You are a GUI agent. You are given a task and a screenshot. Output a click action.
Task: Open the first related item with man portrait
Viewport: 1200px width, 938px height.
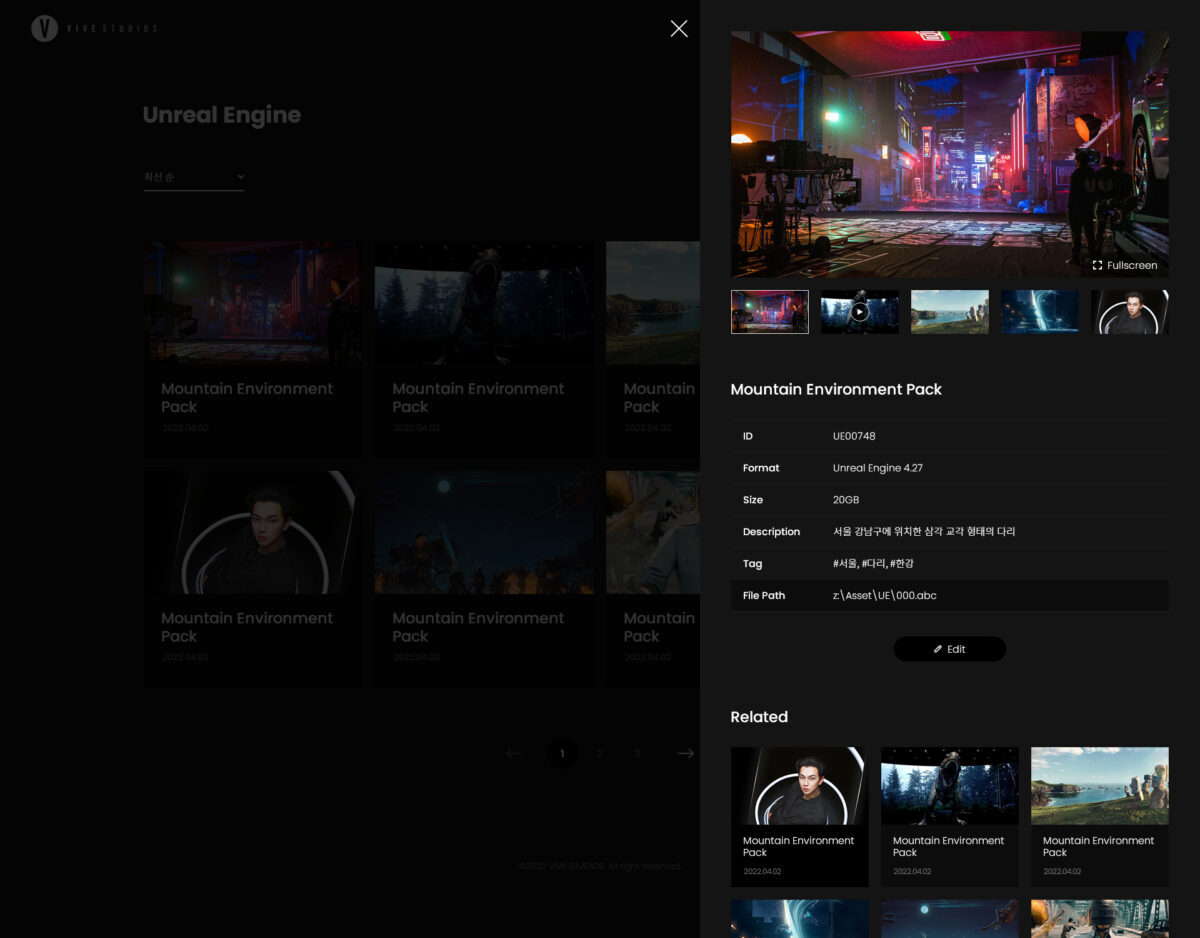coord(799,815)
